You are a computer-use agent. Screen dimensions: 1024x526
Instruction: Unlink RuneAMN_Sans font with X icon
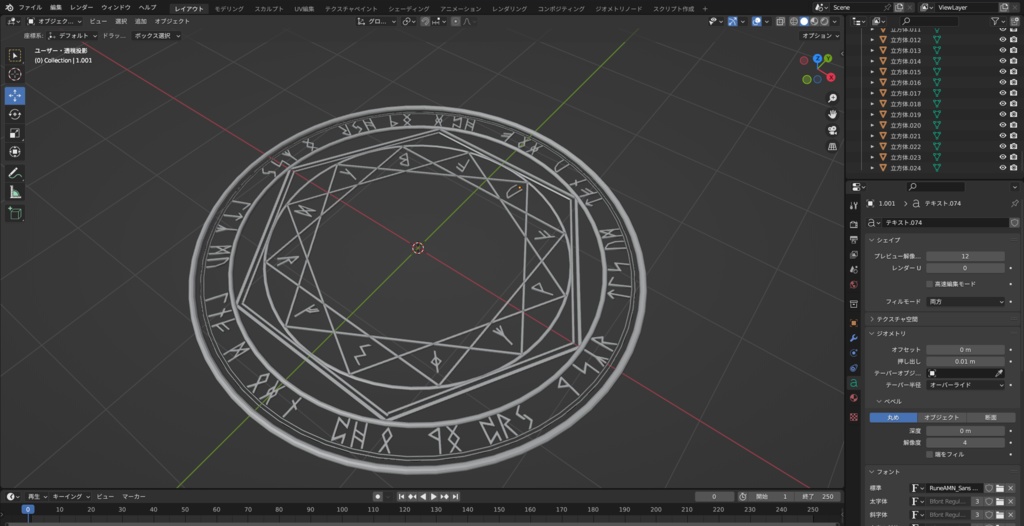(x=1011, y=488)
